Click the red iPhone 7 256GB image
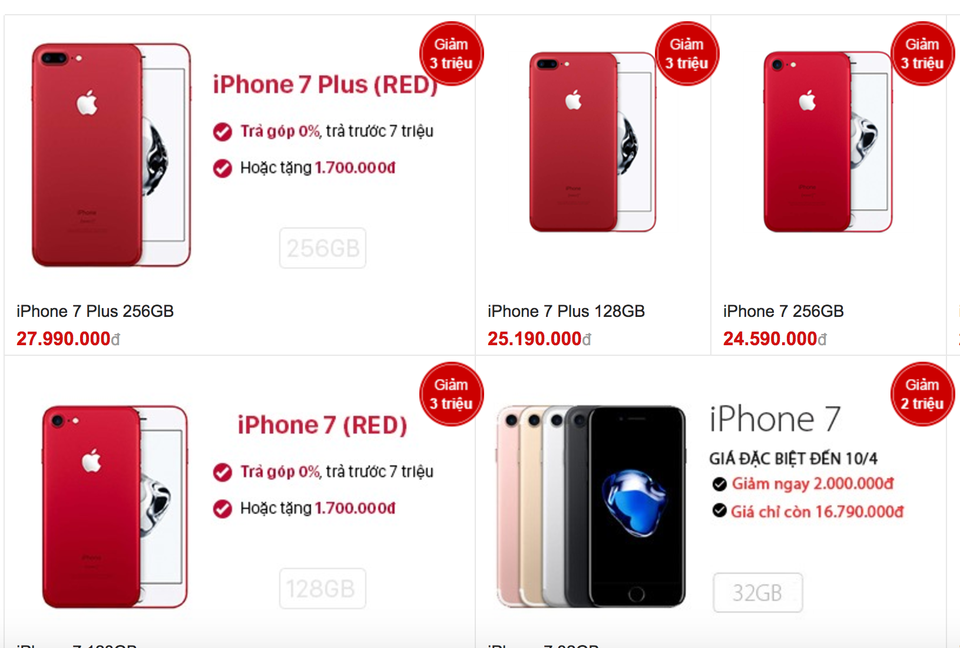This screenshot has height=648, width=960. 828,142
